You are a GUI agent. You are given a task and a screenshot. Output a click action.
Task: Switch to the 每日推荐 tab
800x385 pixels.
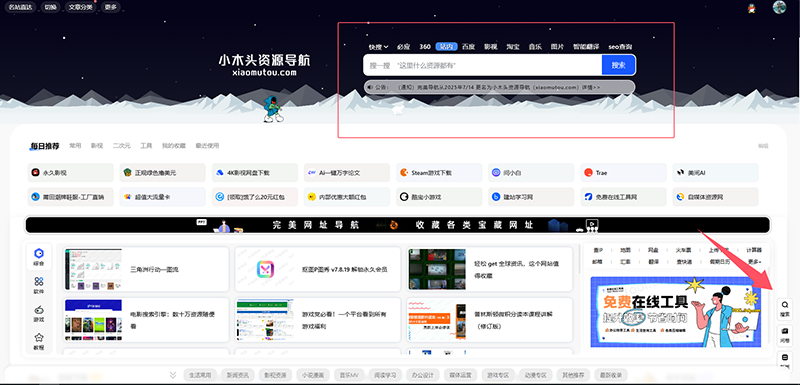coord(44,146)
